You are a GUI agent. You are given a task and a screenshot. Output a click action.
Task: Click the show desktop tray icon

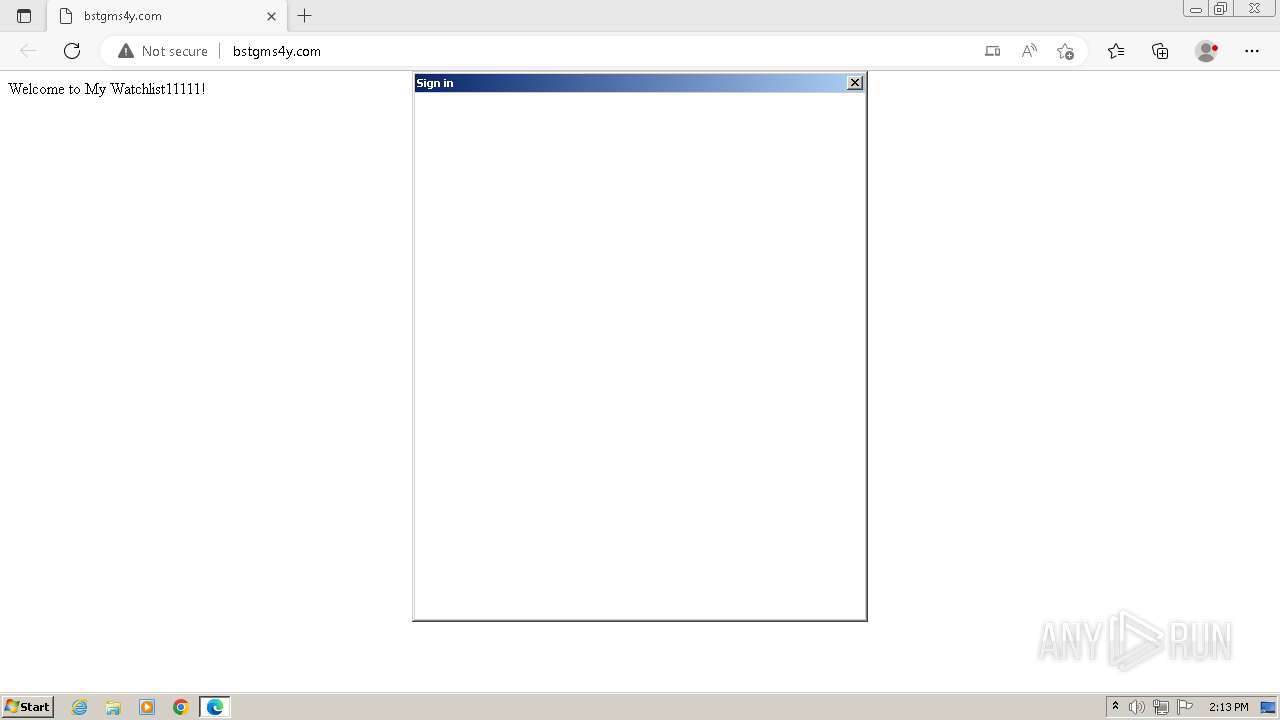pos(1268,707)
